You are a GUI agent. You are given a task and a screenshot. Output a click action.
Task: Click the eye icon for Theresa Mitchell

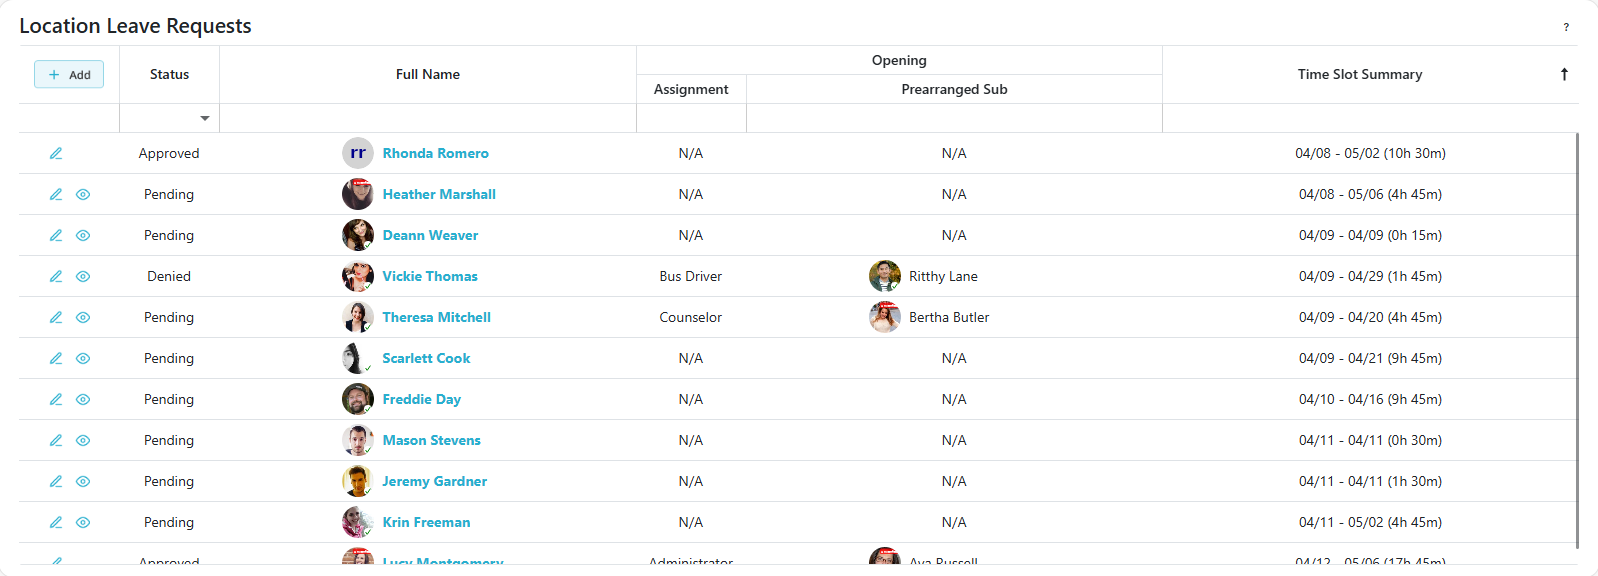(83, 317)
